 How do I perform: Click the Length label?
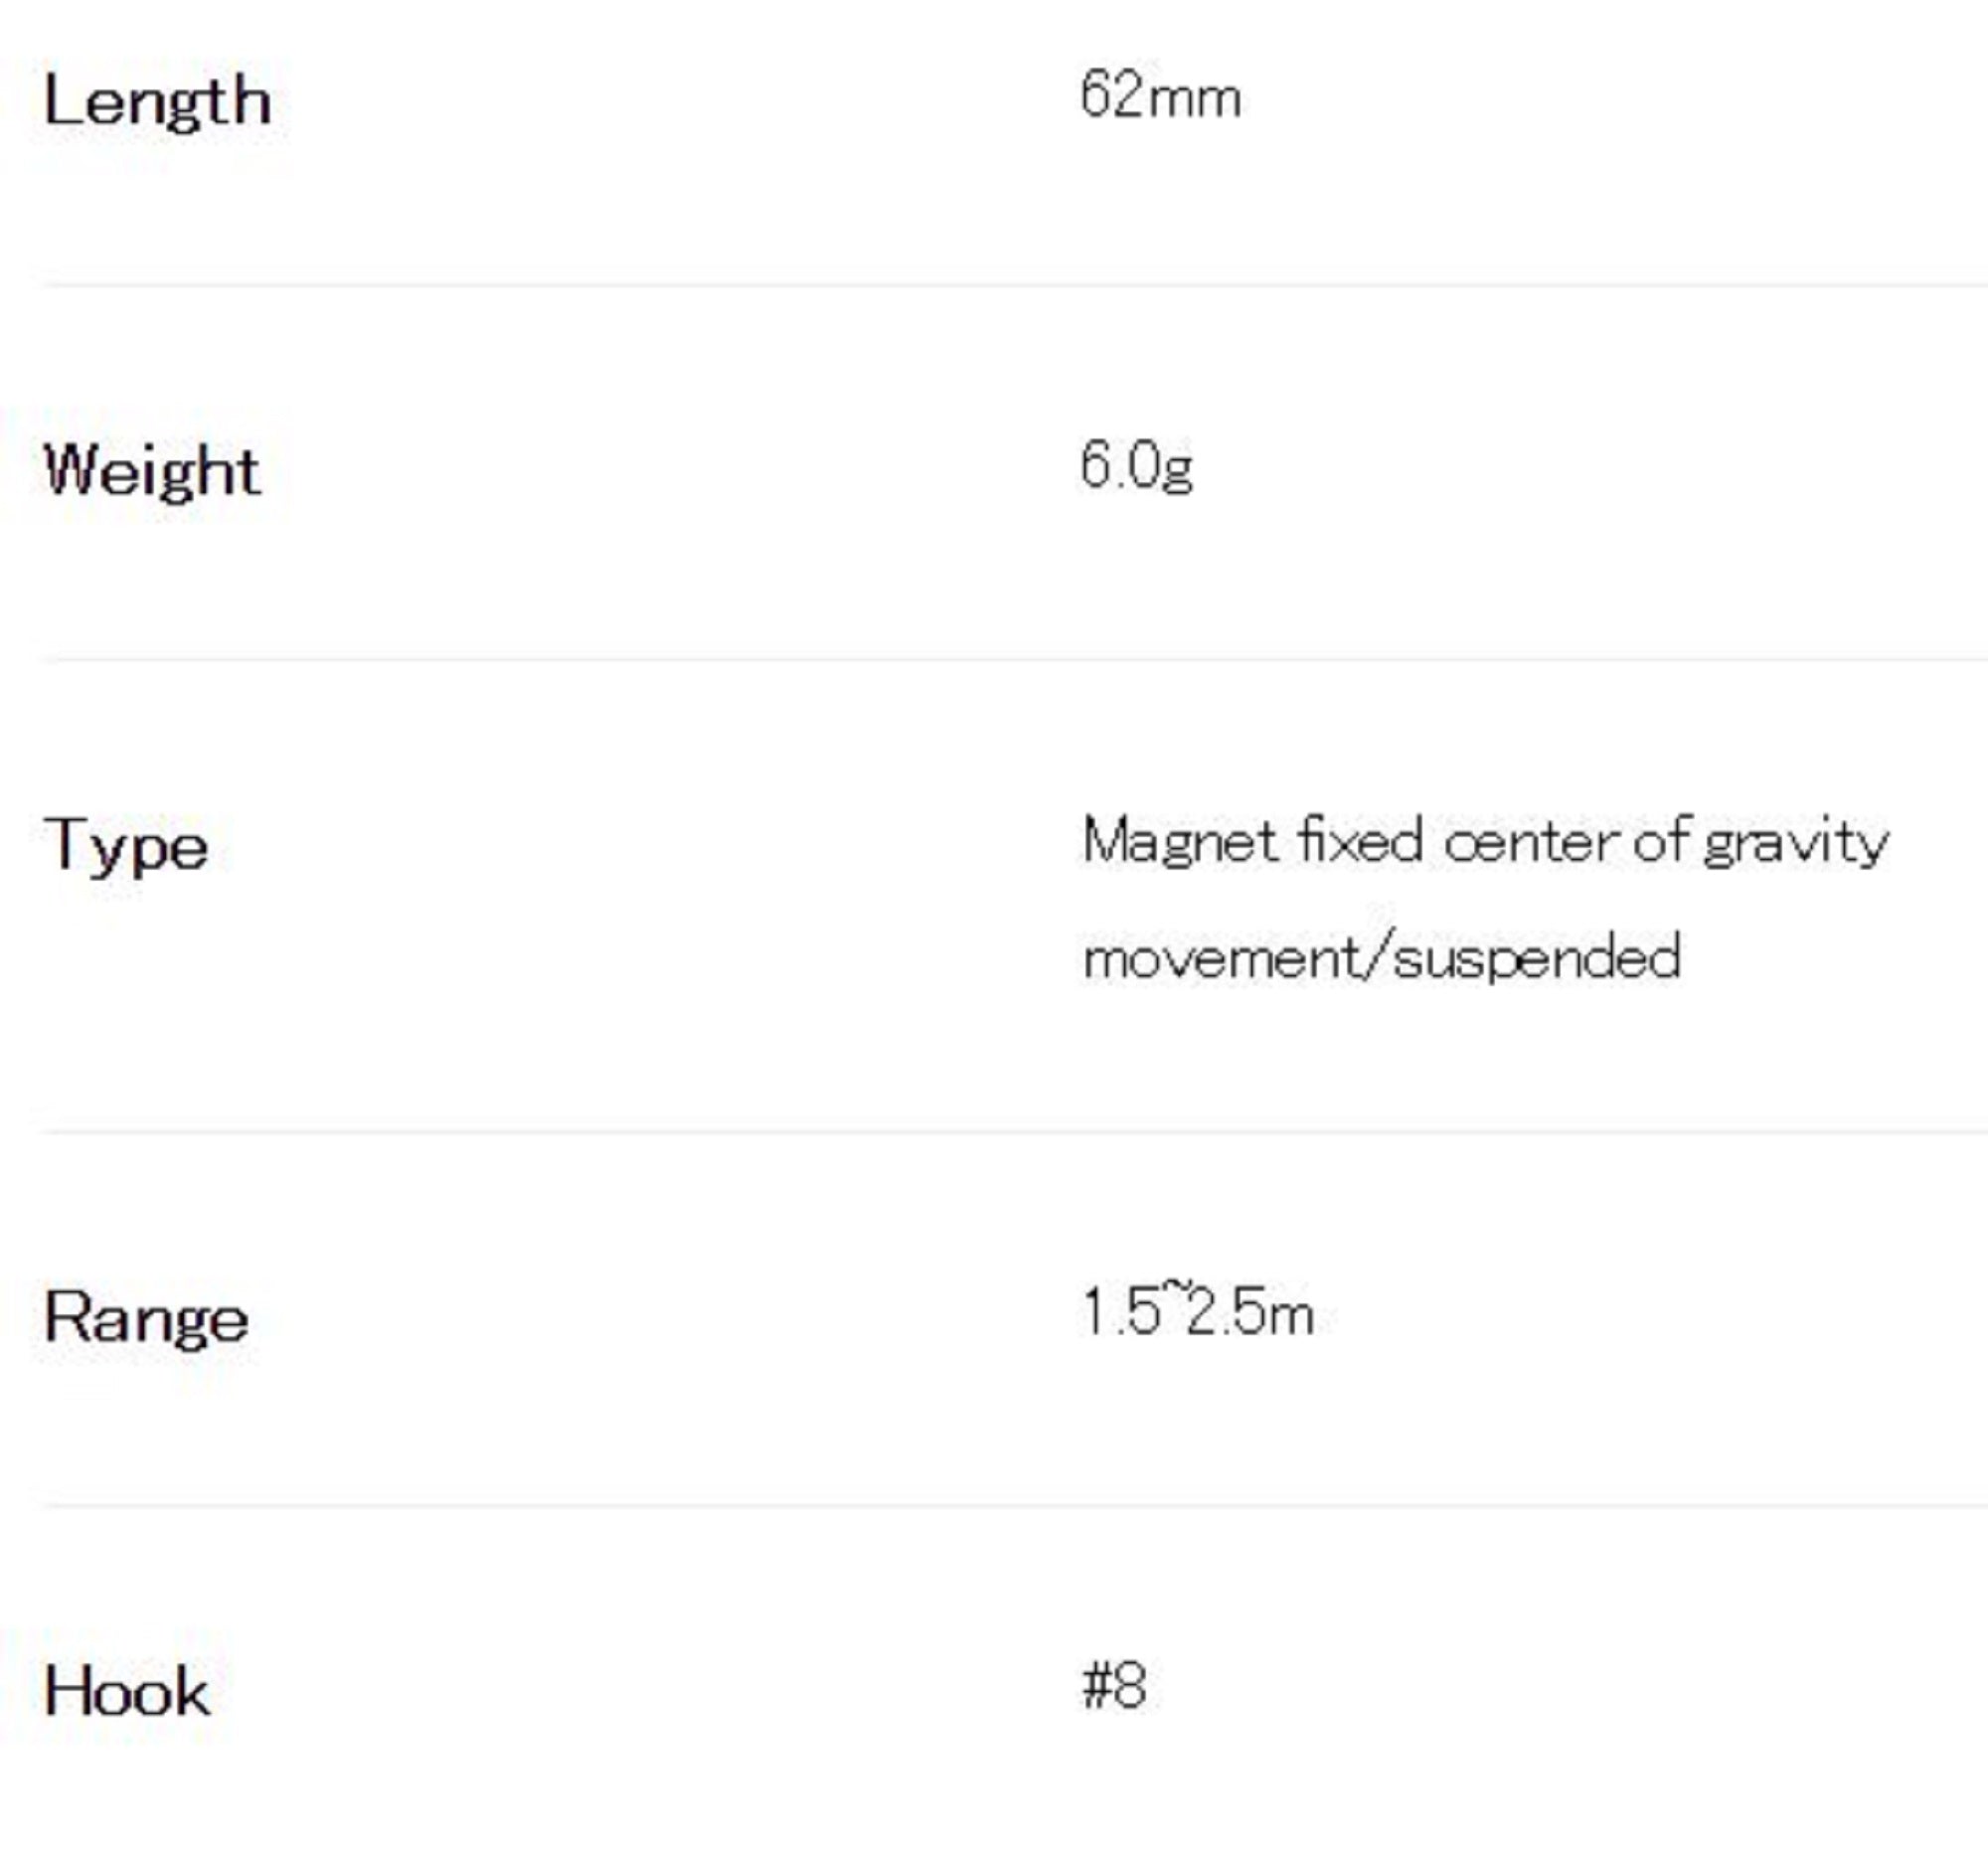[157, 101]
